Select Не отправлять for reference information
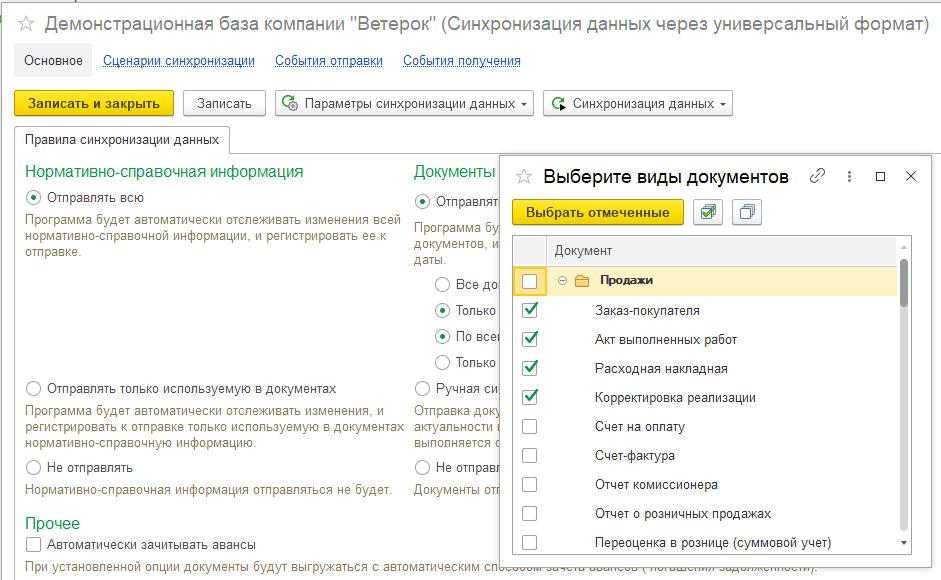The height and width of the screenshot is (580, 941). click(x=34, y=467)
